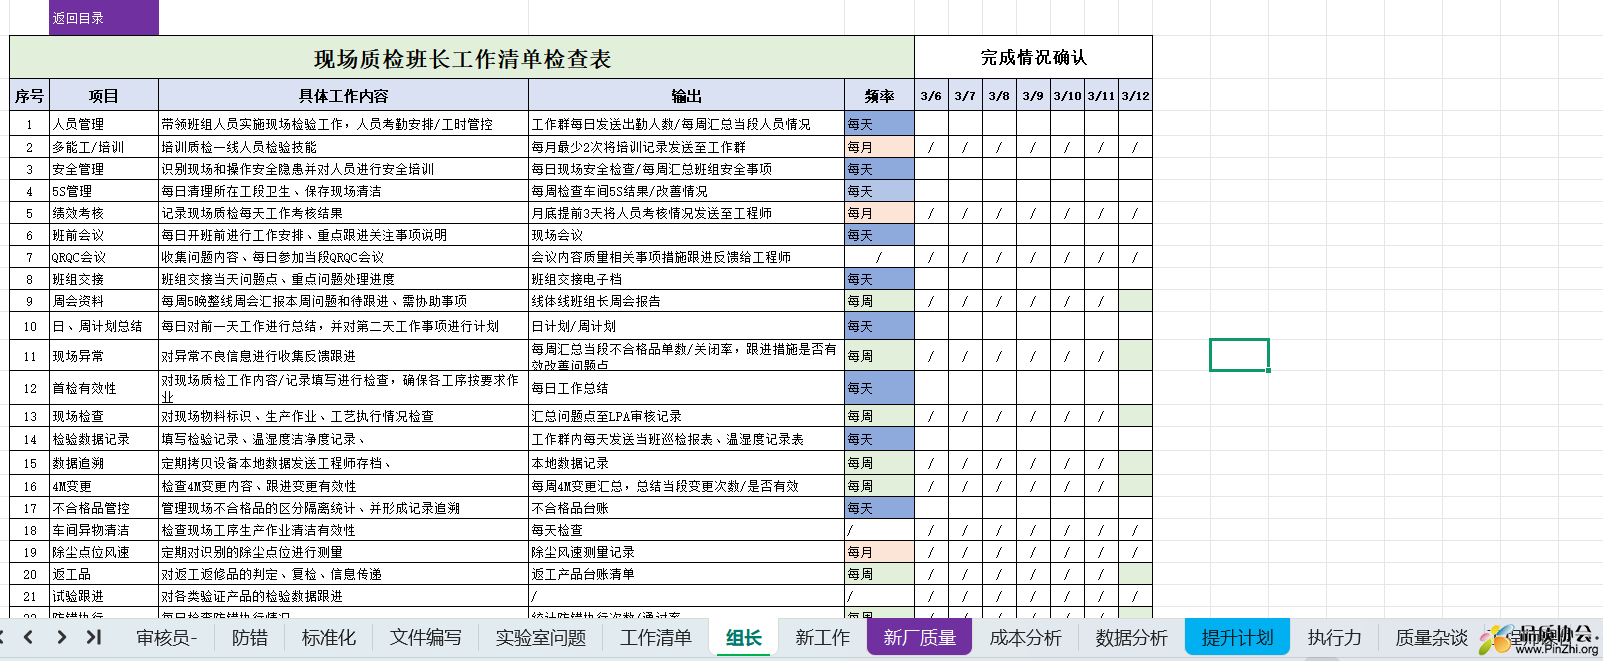Switch to the 执行力 sheet tab
Screen dimensions: 1603x661
click(x=1335, y=637)
